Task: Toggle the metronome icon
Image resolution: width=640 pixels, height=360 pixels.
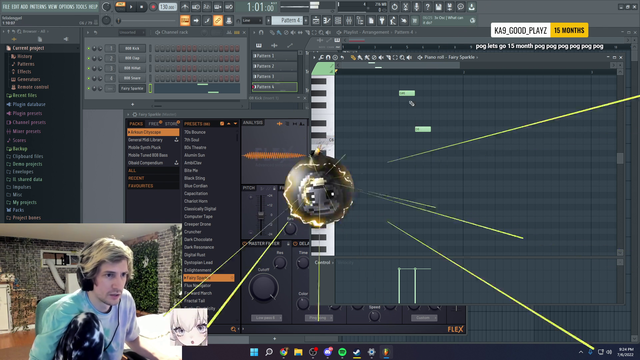Action: coord(185,7)
